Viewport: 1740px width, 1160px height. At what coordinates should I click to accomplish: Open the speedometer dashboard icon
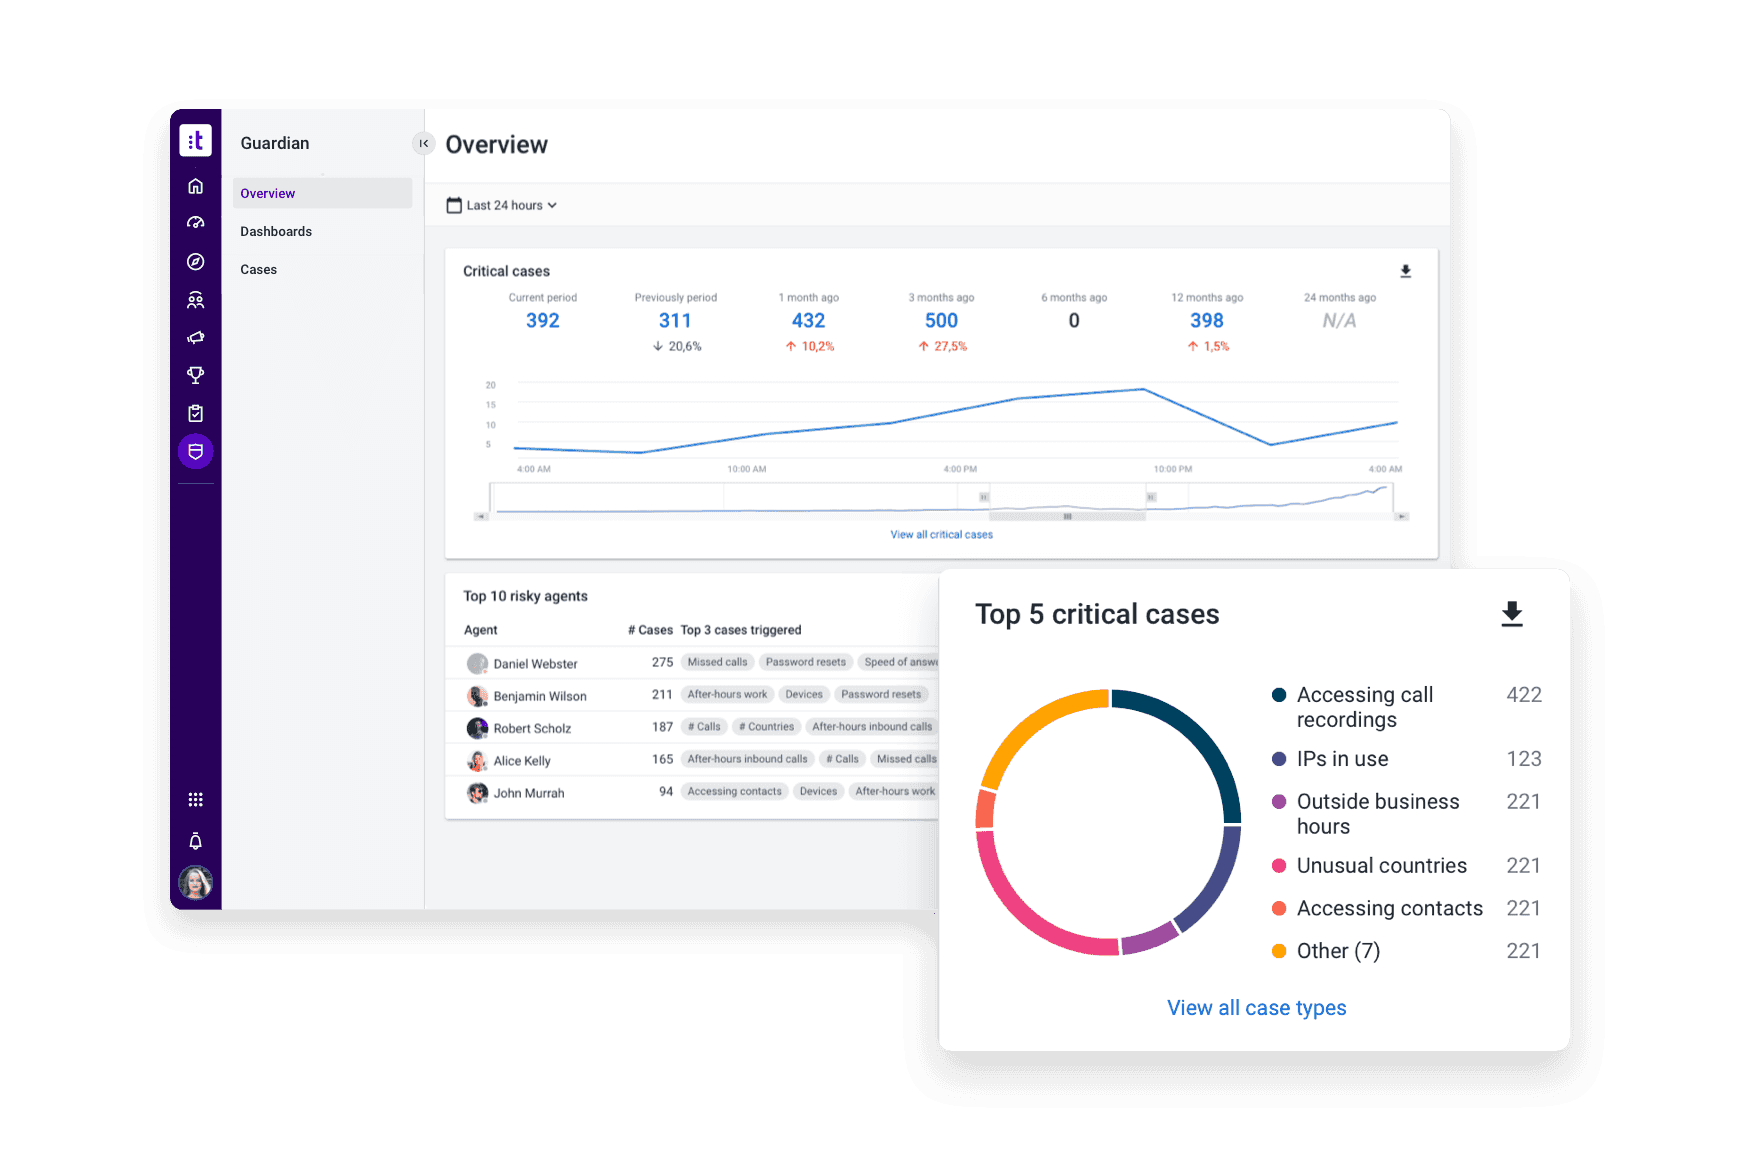pos(196,223)
